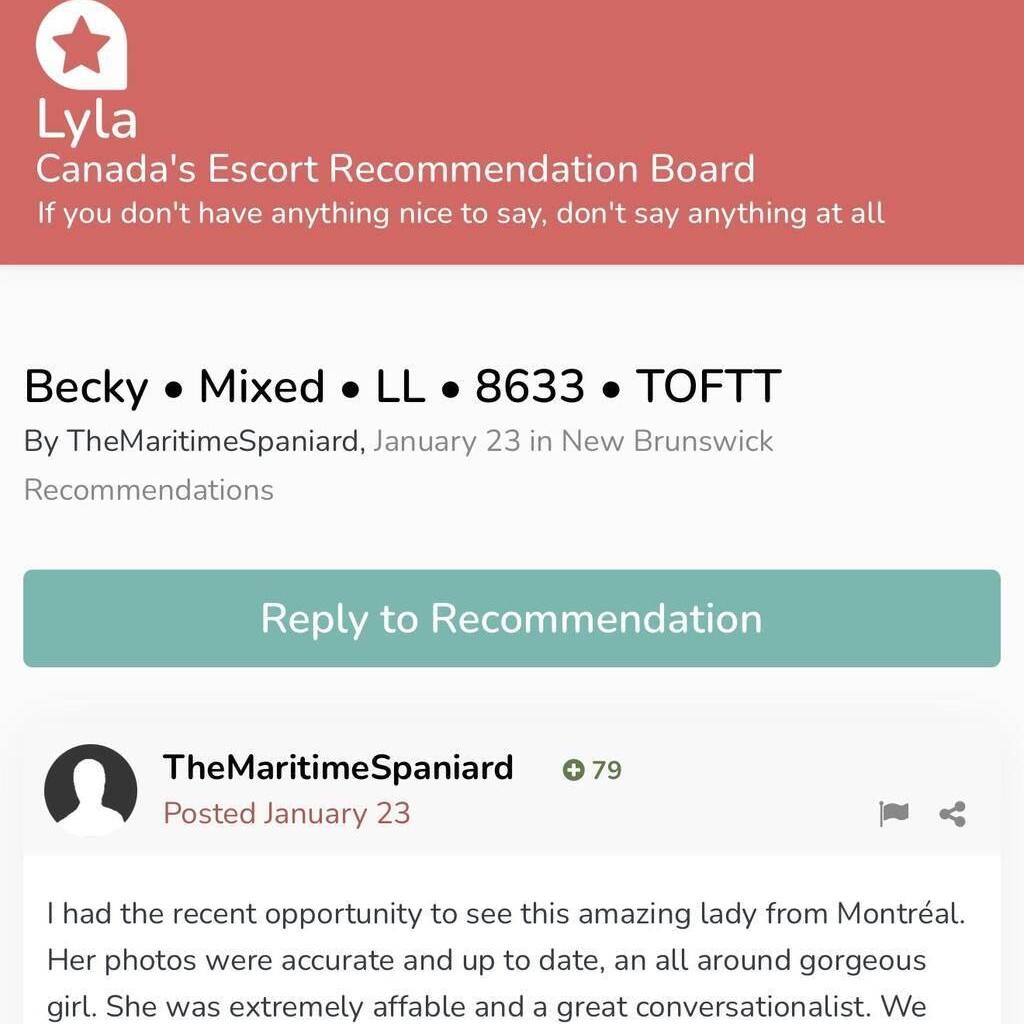Click the flag icon beside the share icon
This screenshot has height=1024, width=1024.
coord(895,814)
